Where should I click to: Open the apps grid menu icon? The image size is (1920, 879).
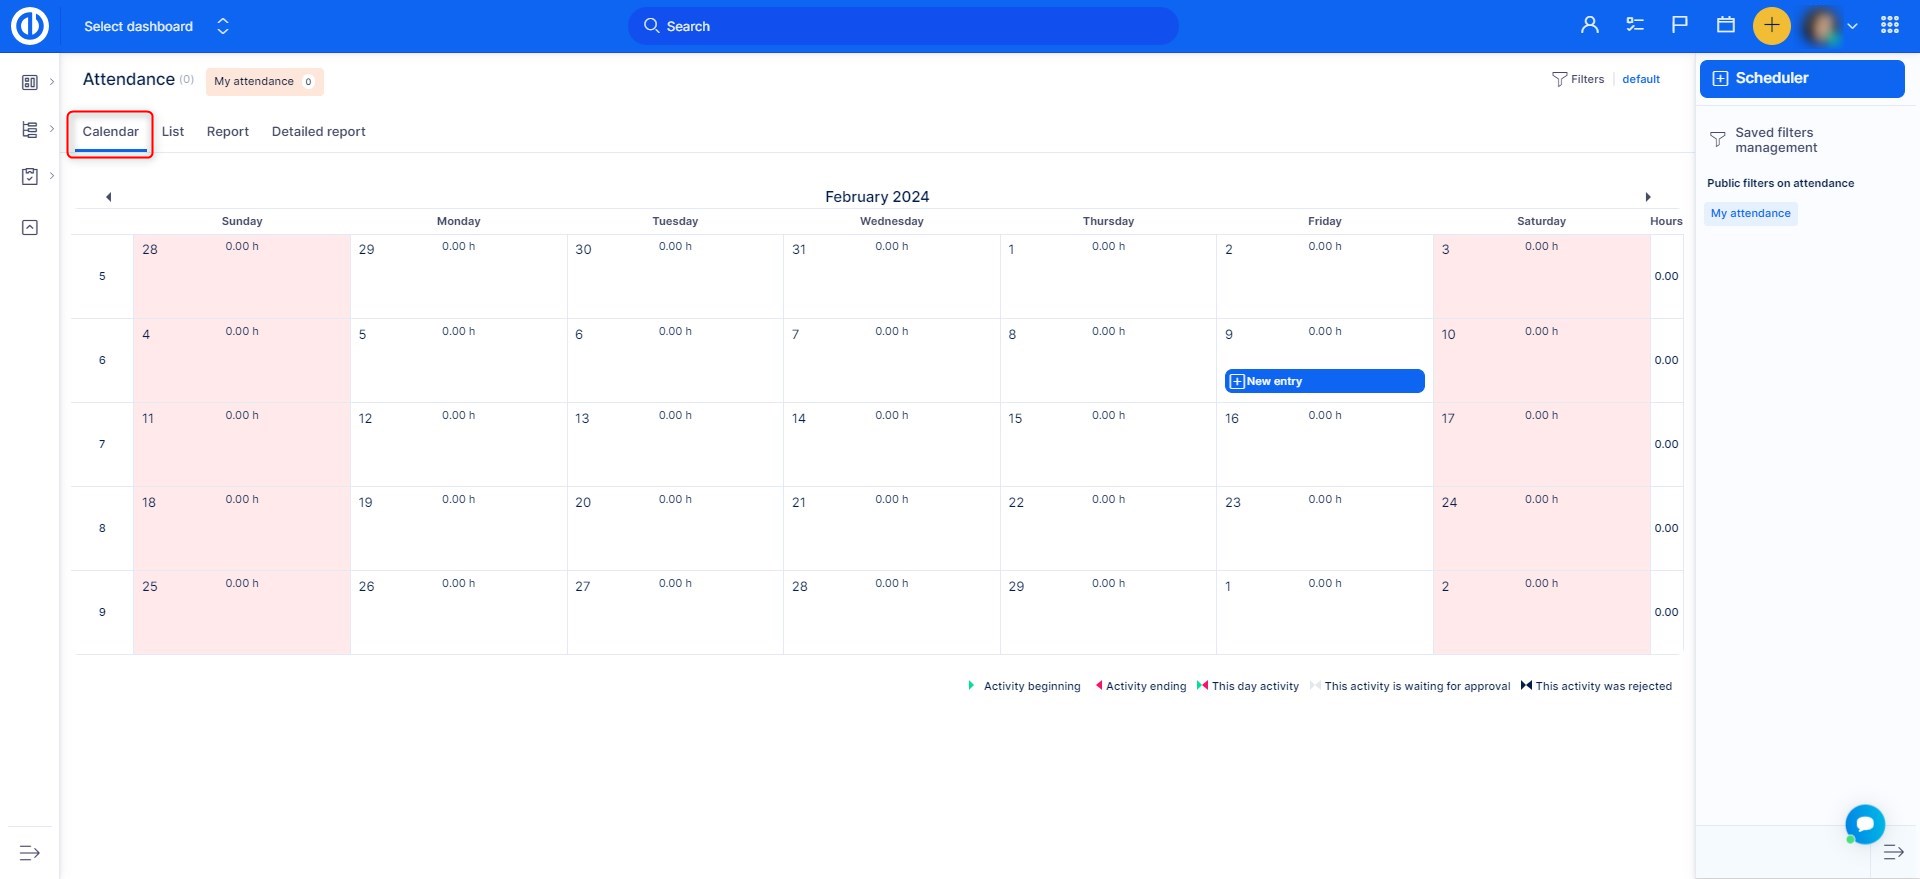pyautogui.click(x=1889, y=26)
